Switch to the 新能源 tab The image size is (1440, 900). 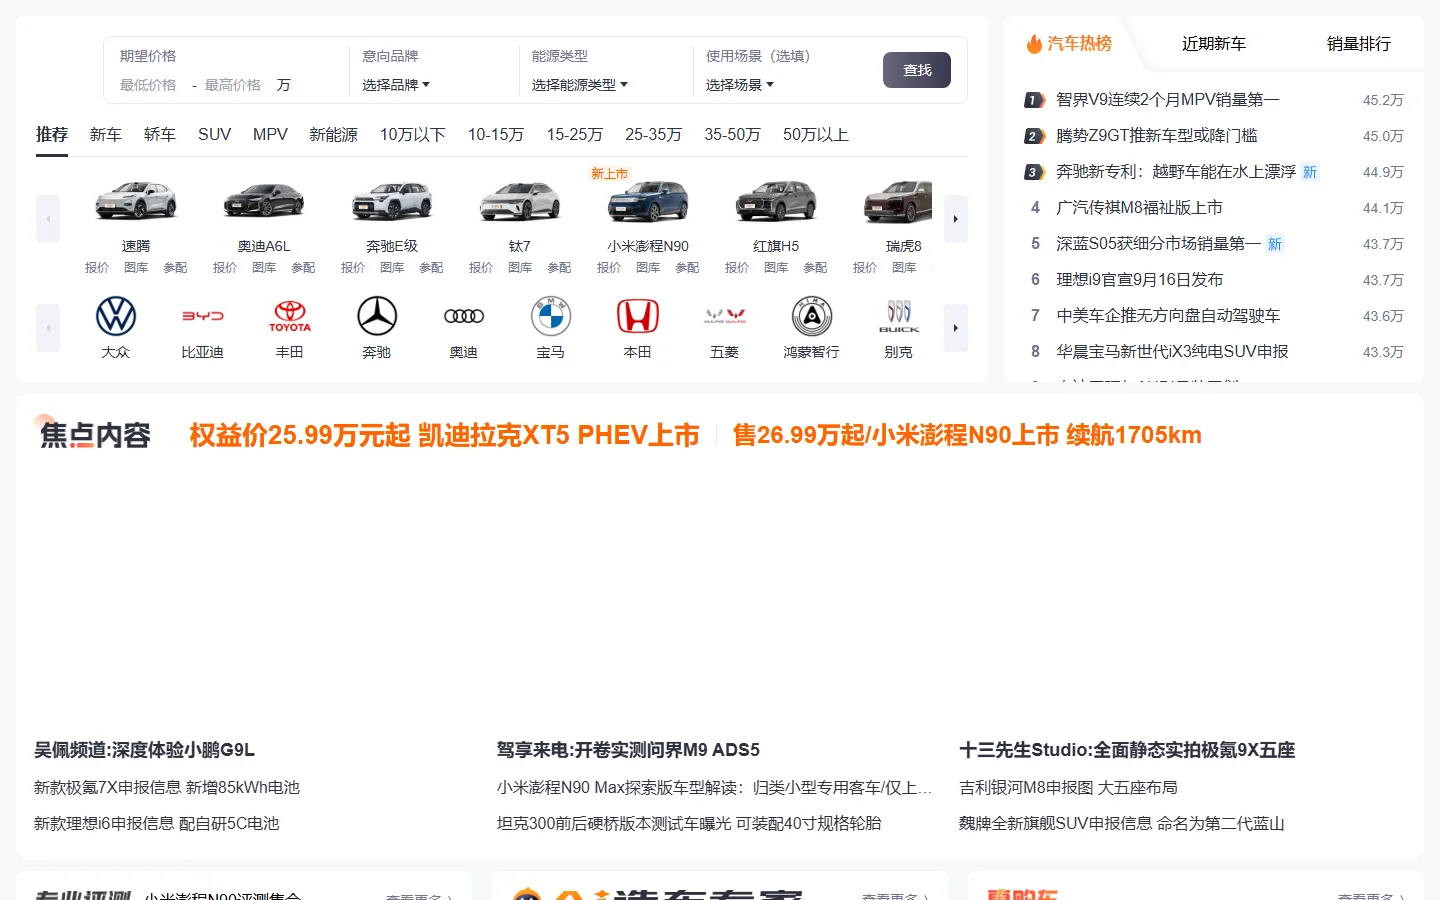click(333, 134)
